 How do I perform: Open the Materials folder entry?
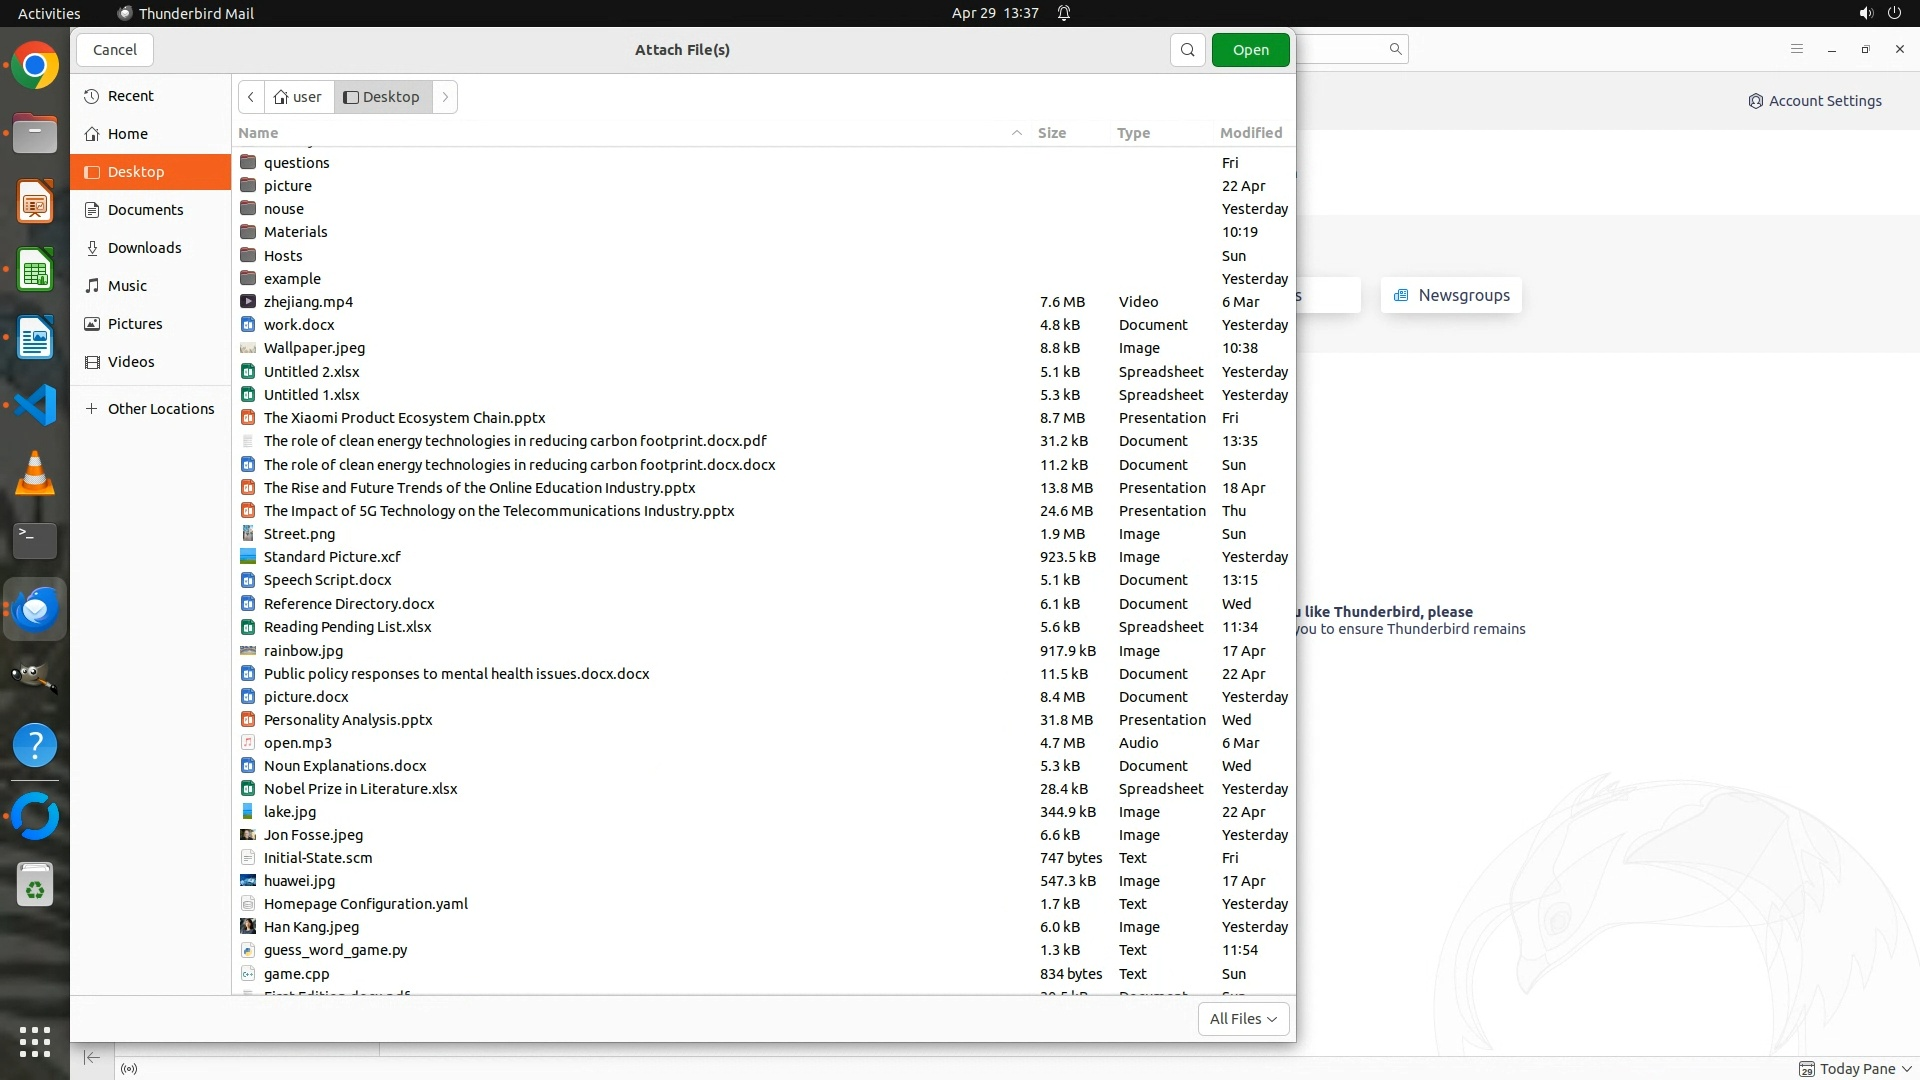[x=295, y=232]
